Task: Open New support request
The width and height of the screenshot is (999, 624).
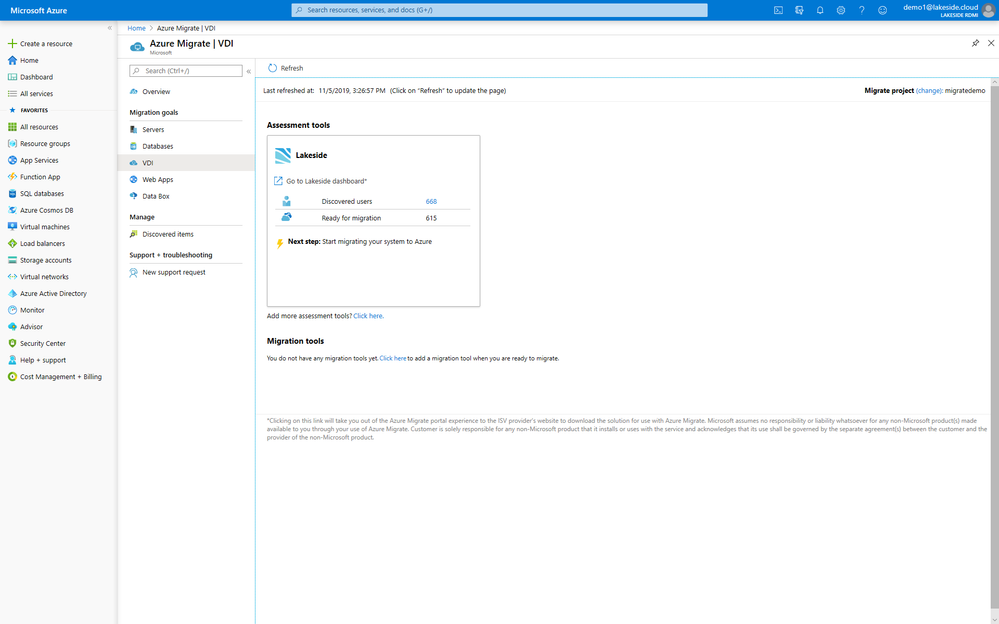Action: [174, 272]
